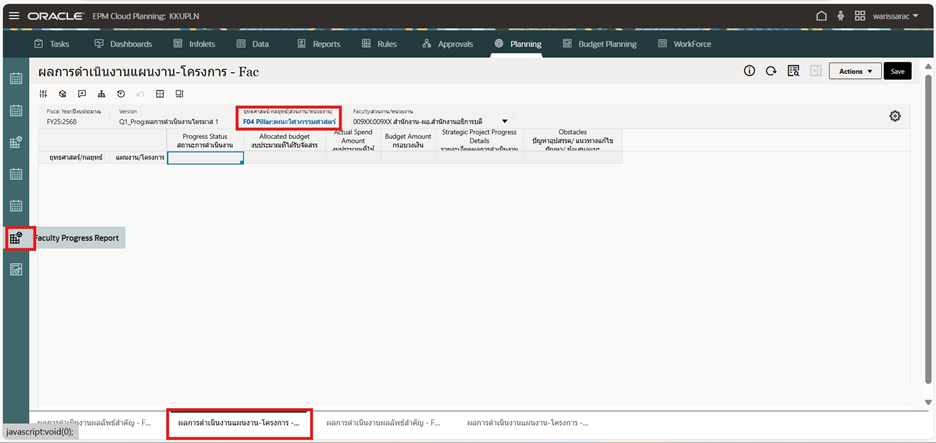Open the Approvals tab
Image resolution: width=936 pixels, height=443 pixels.
pyautogui.click(x=448, y=44)
